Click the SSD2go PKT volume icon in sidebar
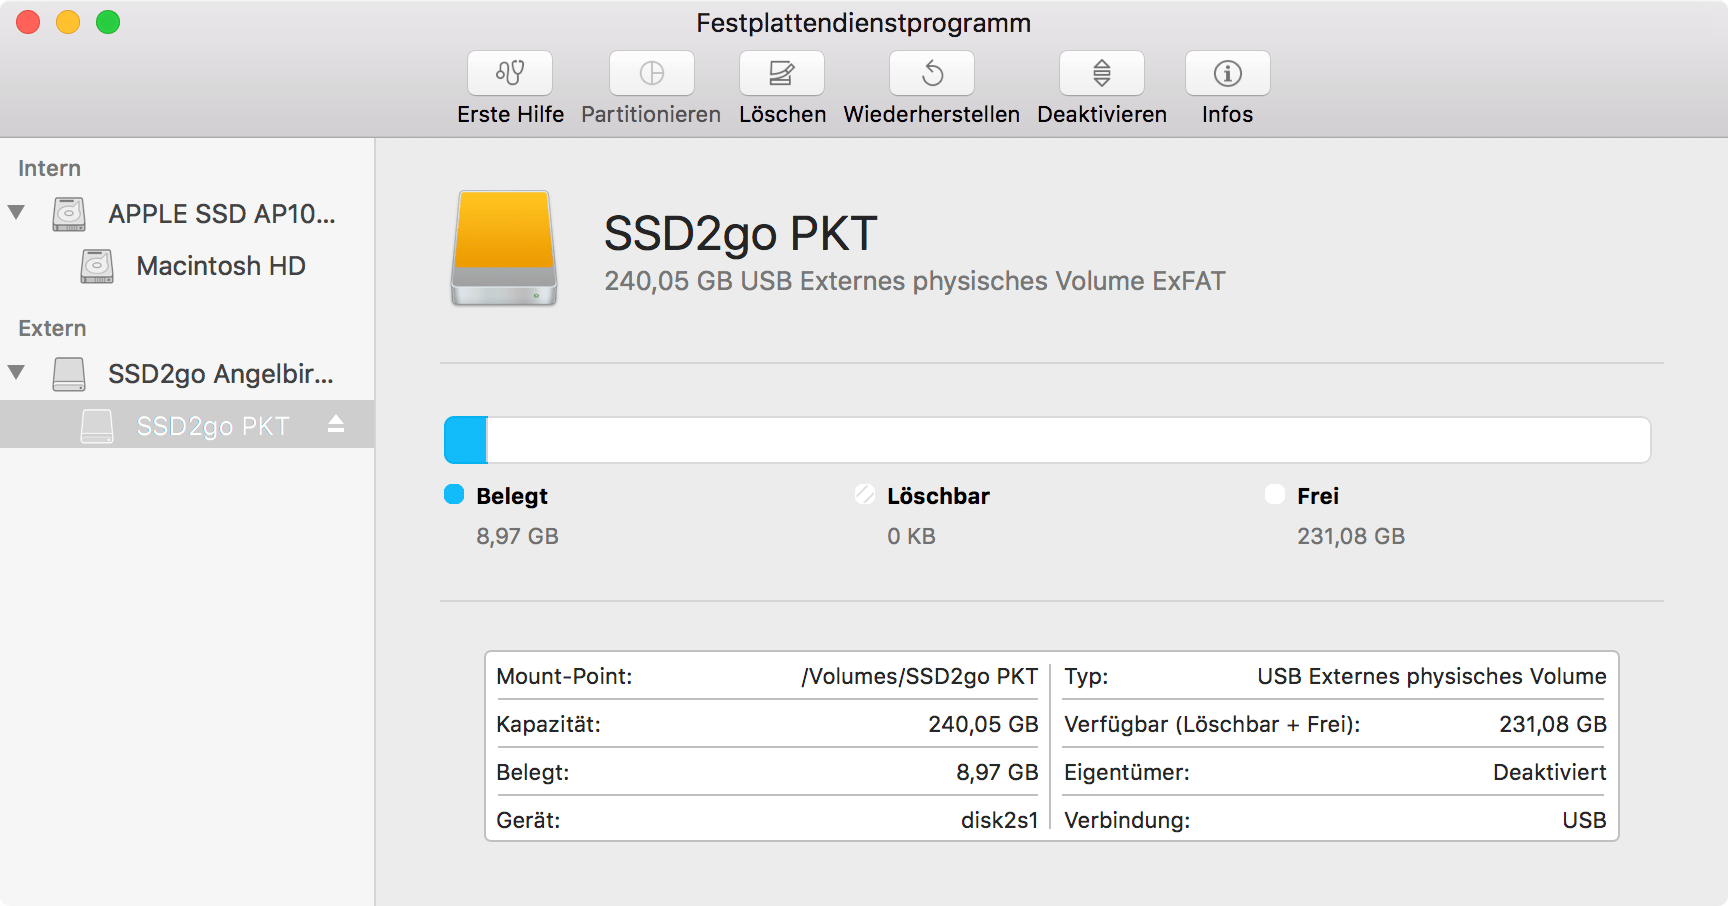 (x=97, y=426)
